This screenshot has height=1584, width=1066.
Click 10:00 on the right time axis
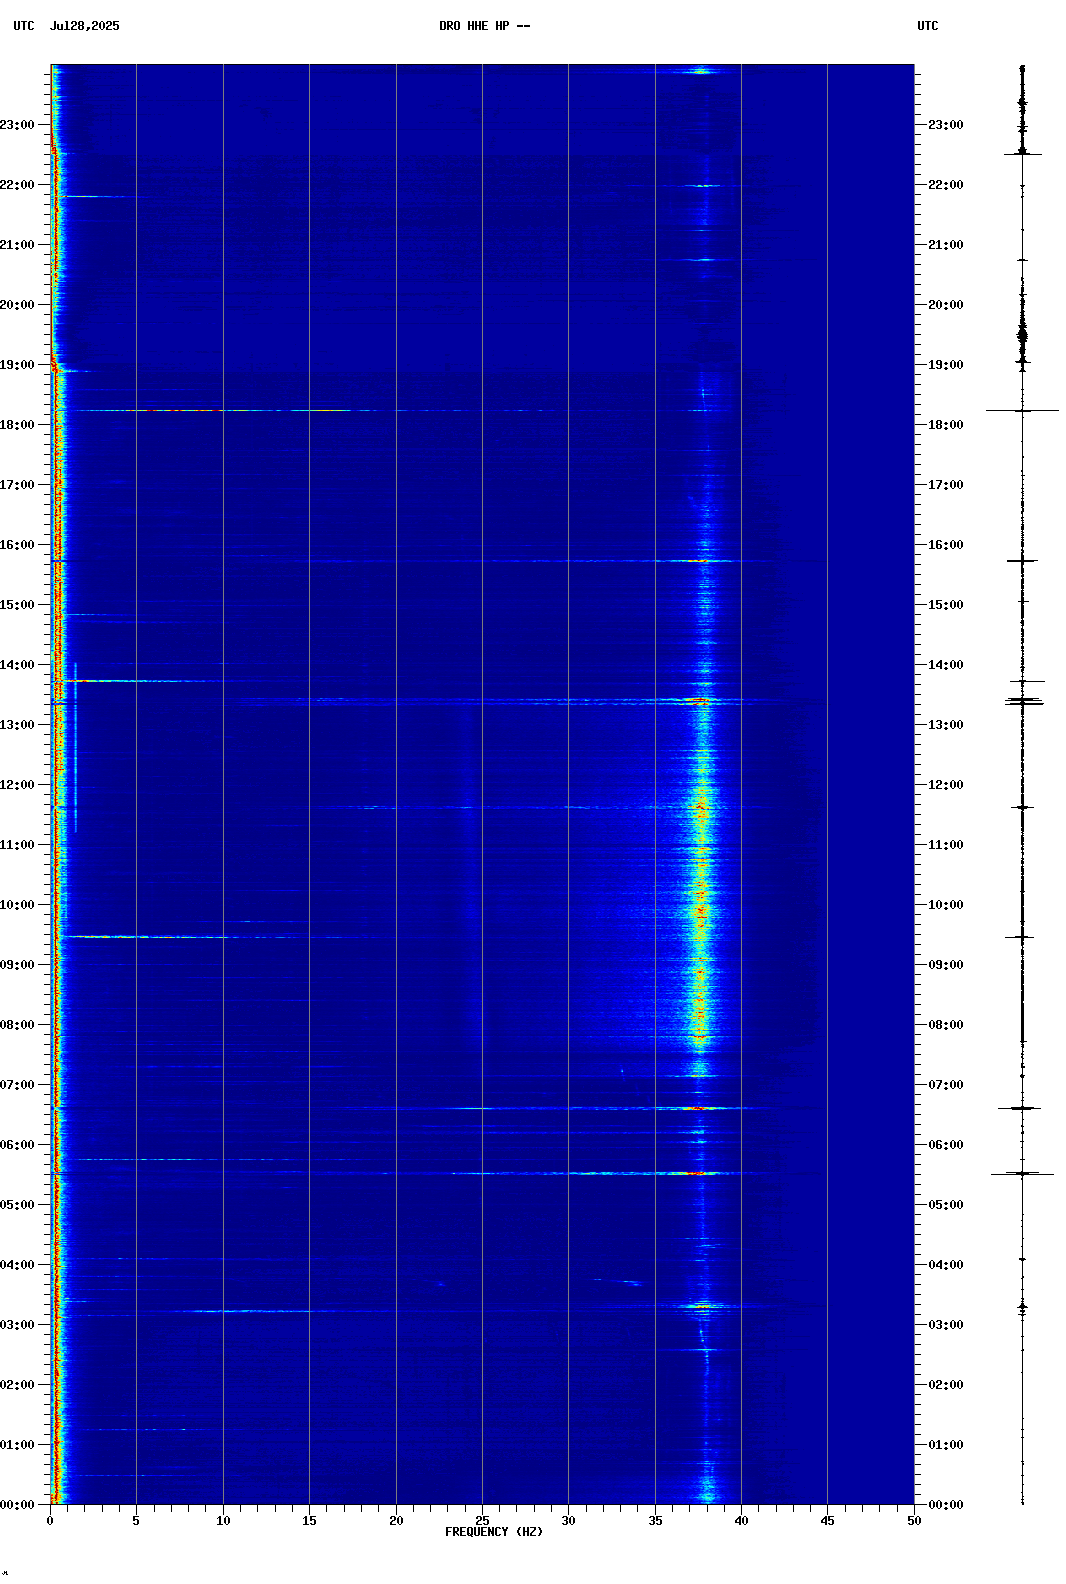point(946,905)
